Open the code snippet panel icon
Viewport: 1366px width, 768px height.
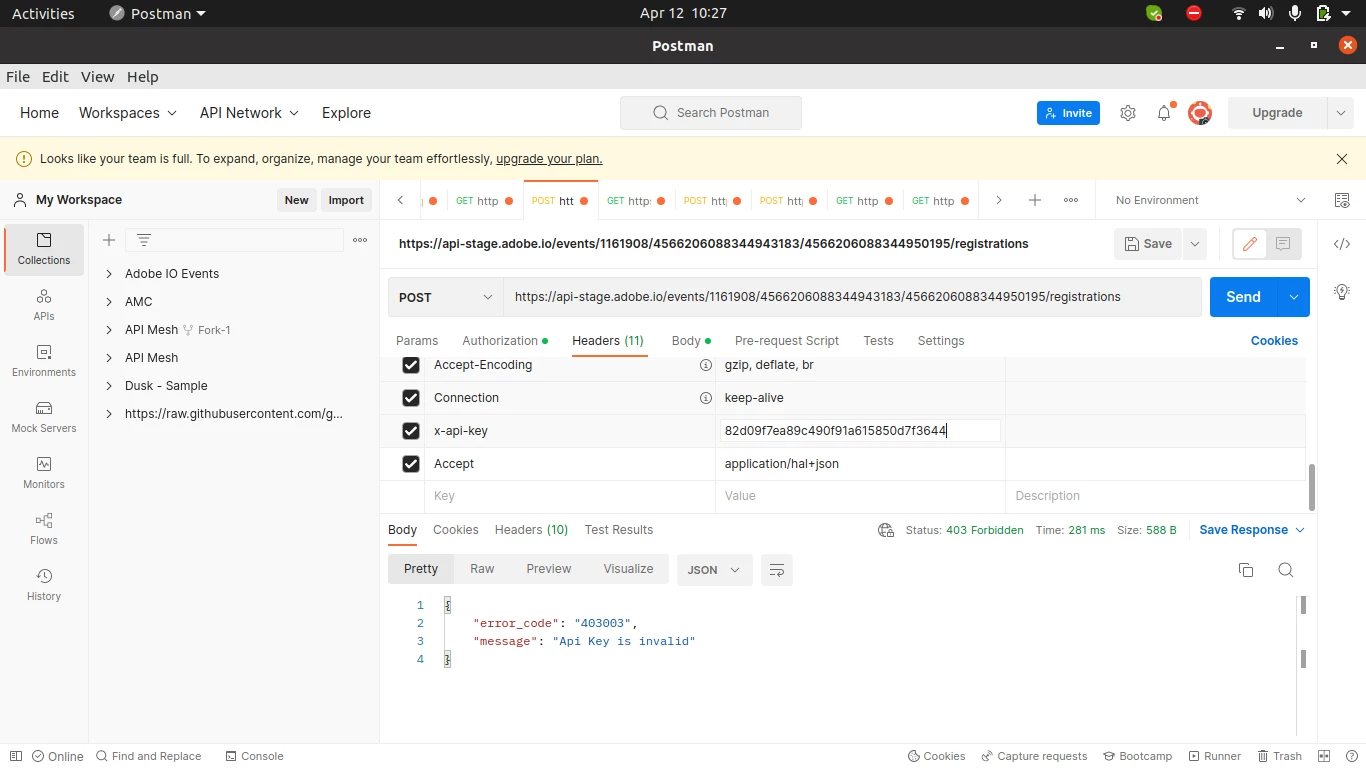1342,244
